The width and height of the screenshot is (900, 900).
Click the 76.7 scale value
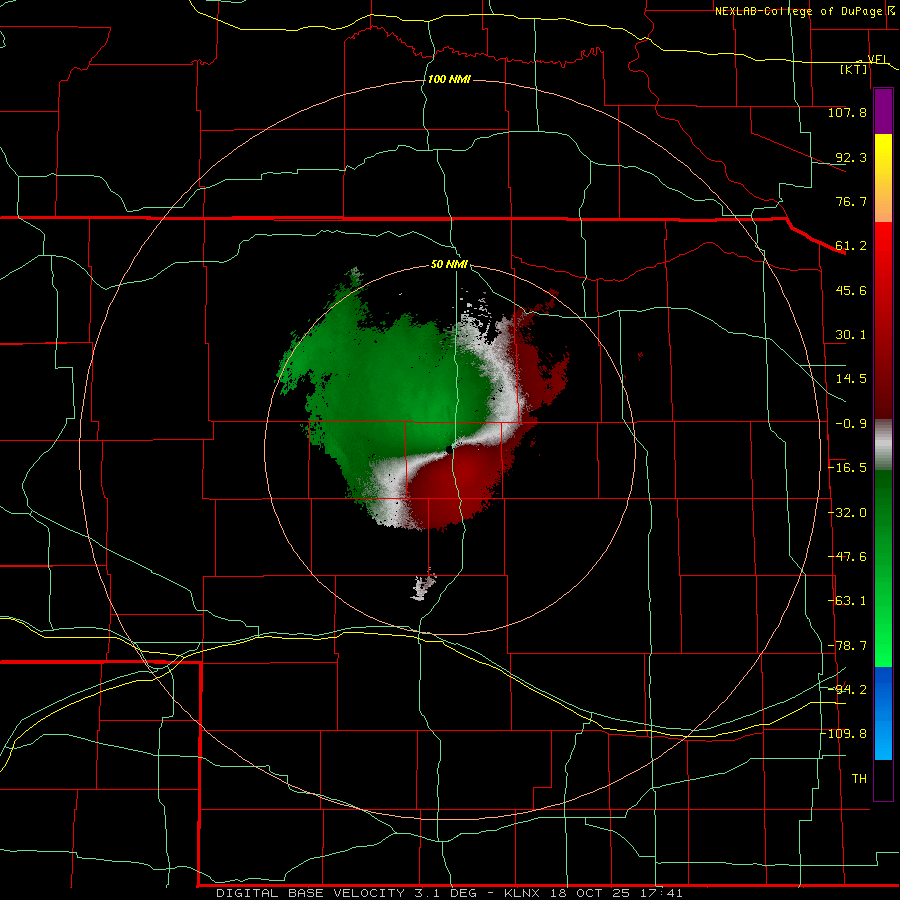[x=851, y=201]
